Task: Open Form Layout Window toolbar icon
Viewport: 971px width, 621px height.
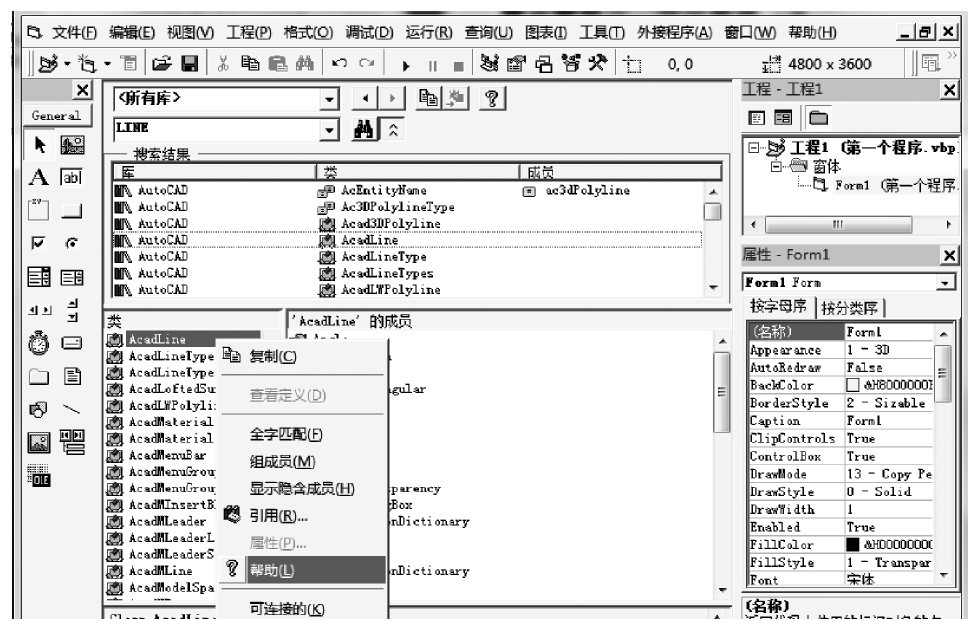Action: 543,64
